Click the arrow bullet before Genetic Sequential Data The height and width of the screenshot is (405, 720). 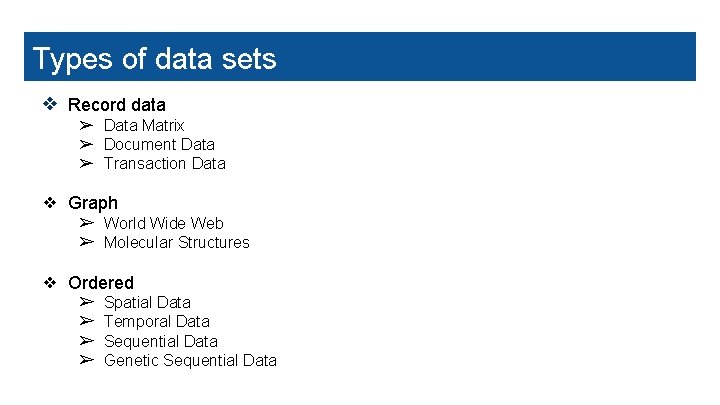coord(86,360)
